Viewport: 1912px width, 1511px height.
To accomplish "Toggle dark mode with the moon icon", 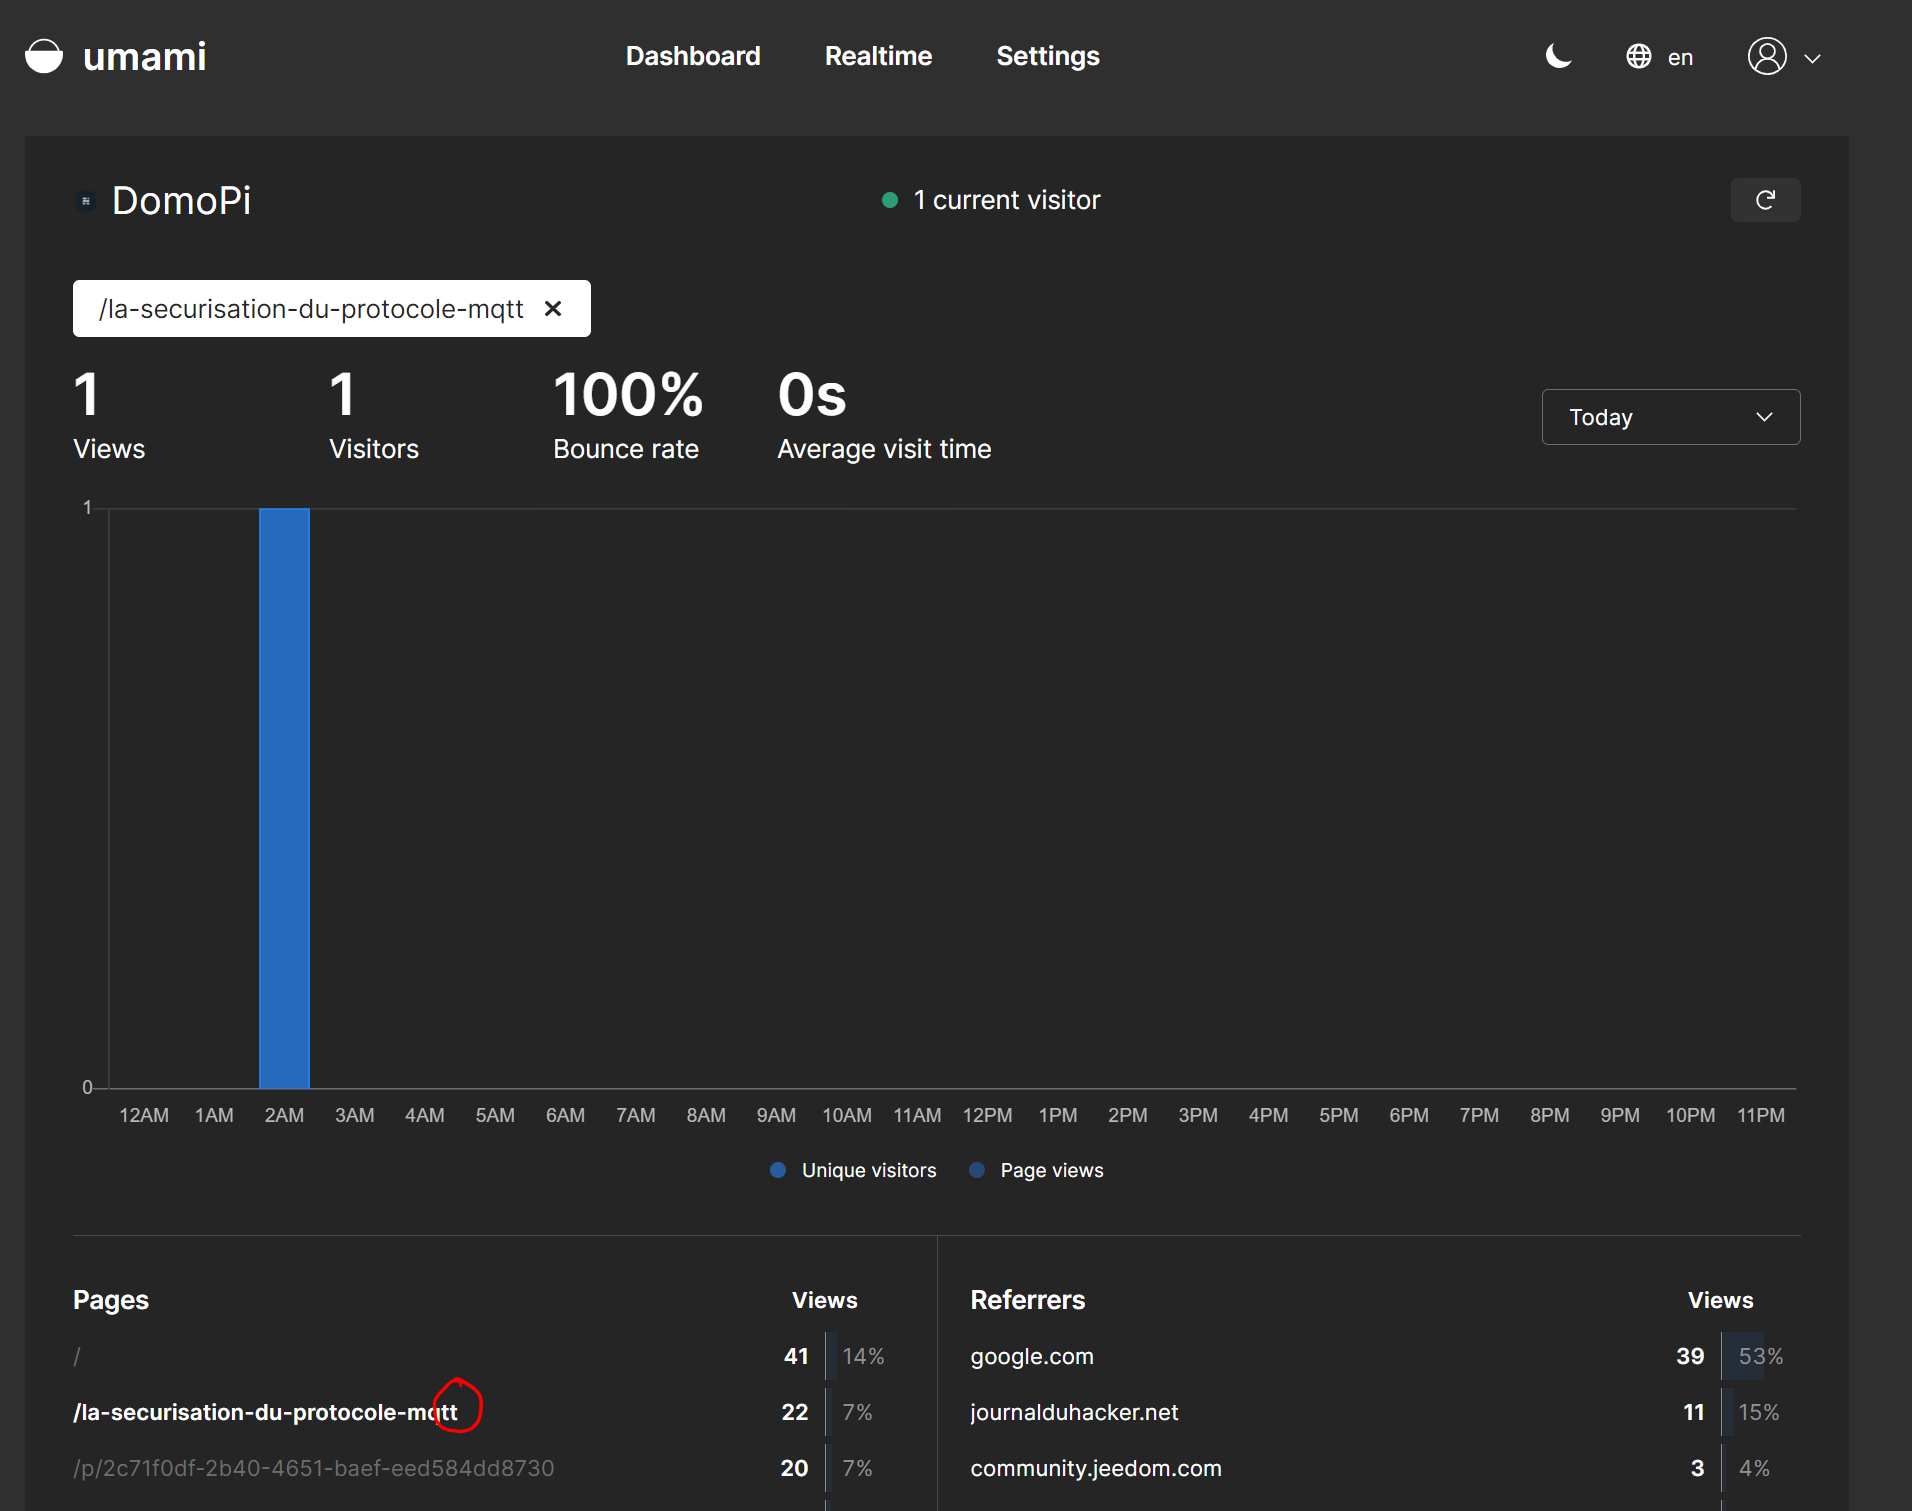I will point(1558,57).
